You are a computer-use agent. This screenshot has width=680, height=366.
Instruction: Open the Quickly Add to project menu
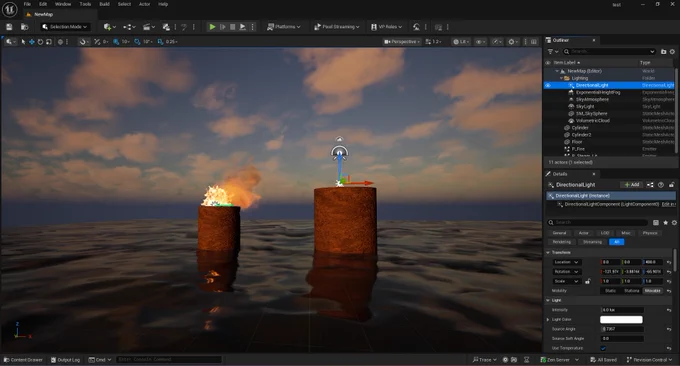(x=109, y=27)
